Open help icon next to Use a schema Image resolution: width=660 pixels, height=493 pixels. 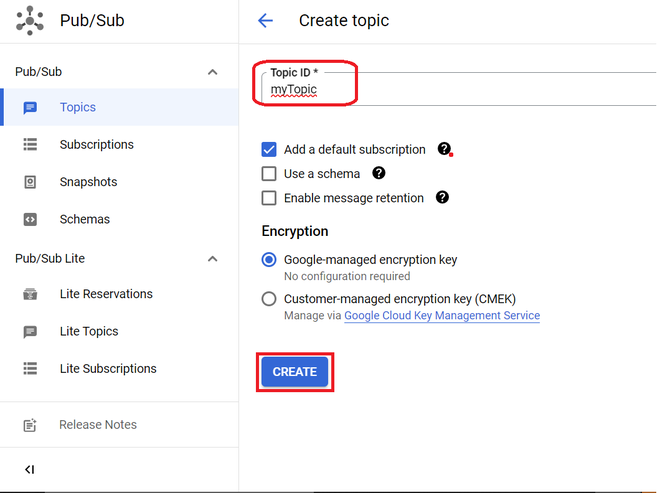point(378,173)
